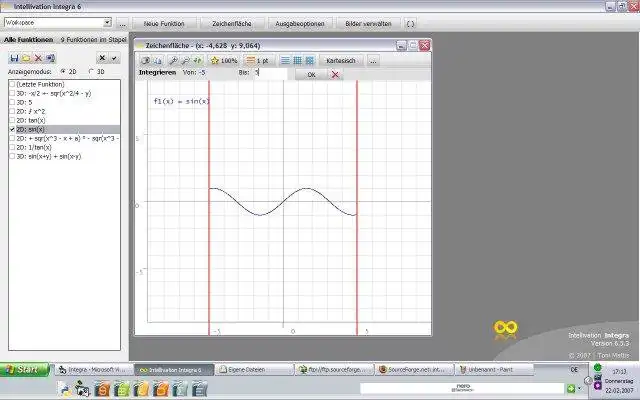Open the Ausgabeoptionen menu
This screenshot has height=400, width=640.
tap(300, 24)
